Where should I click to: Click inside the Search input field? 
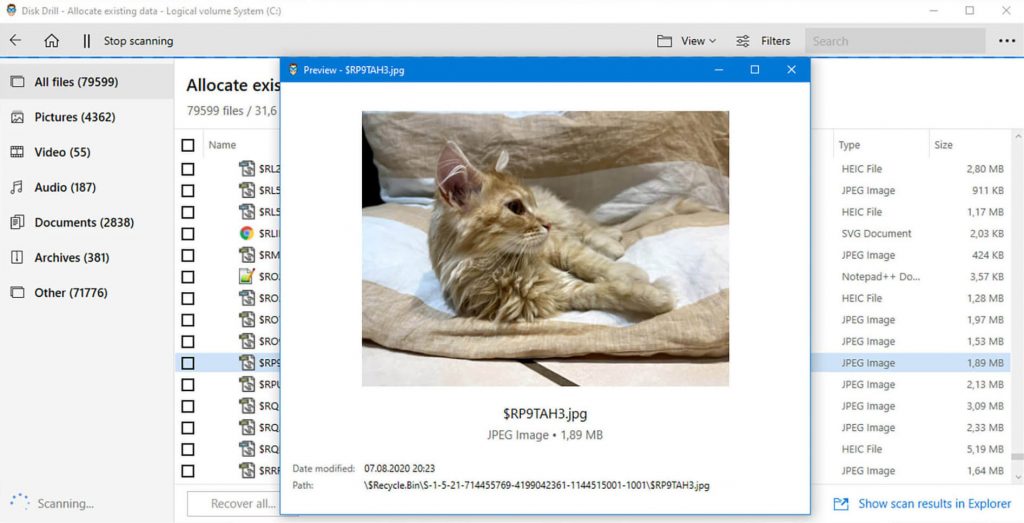click(894, 41)
